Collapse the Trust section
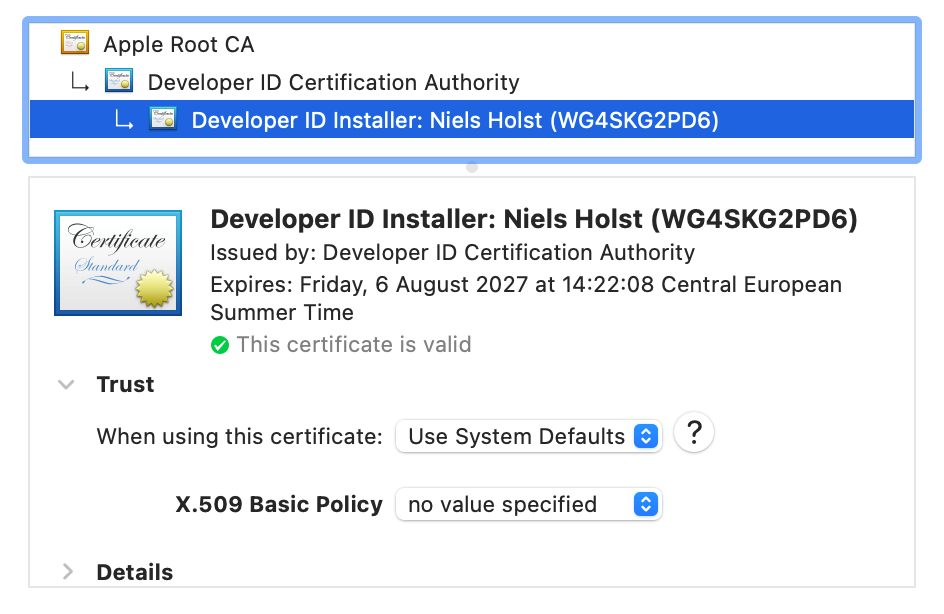This screenshot has height=614, width=944. point(66,384)
